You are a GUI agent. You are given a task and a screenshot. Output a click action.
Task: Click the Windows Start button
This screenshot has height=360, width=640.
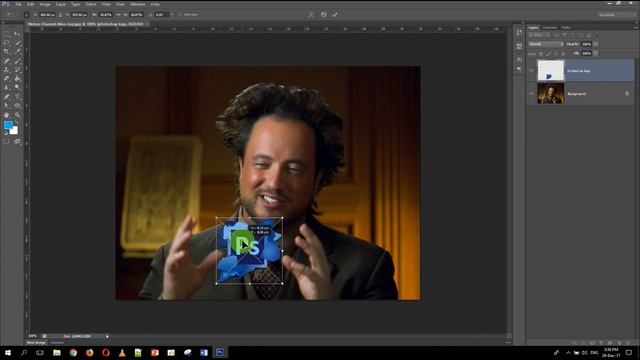pyautogui.click(x=8, y=352)
